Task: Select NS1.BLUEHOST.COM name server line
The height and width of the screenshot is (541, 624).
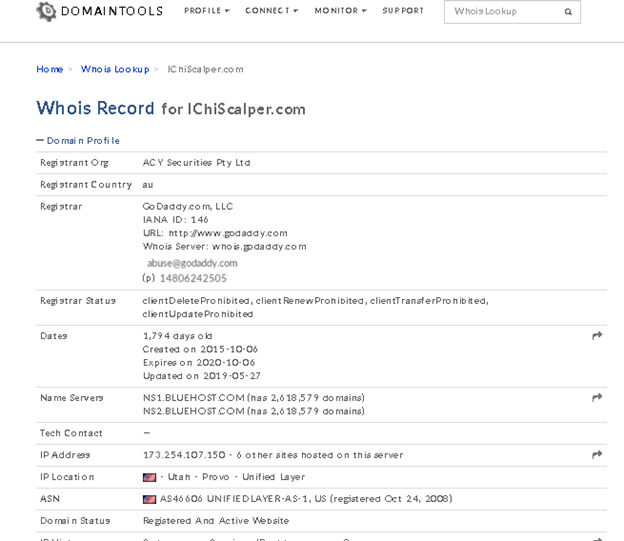Action: click(254, 397)
